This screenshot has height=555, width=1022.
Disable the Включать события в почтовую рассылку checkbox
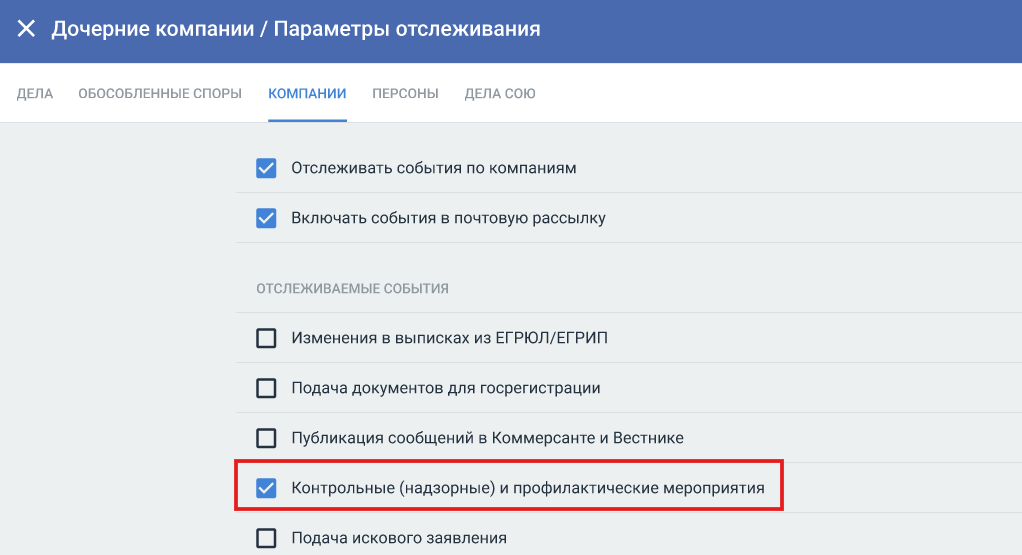tap(266, 218)
